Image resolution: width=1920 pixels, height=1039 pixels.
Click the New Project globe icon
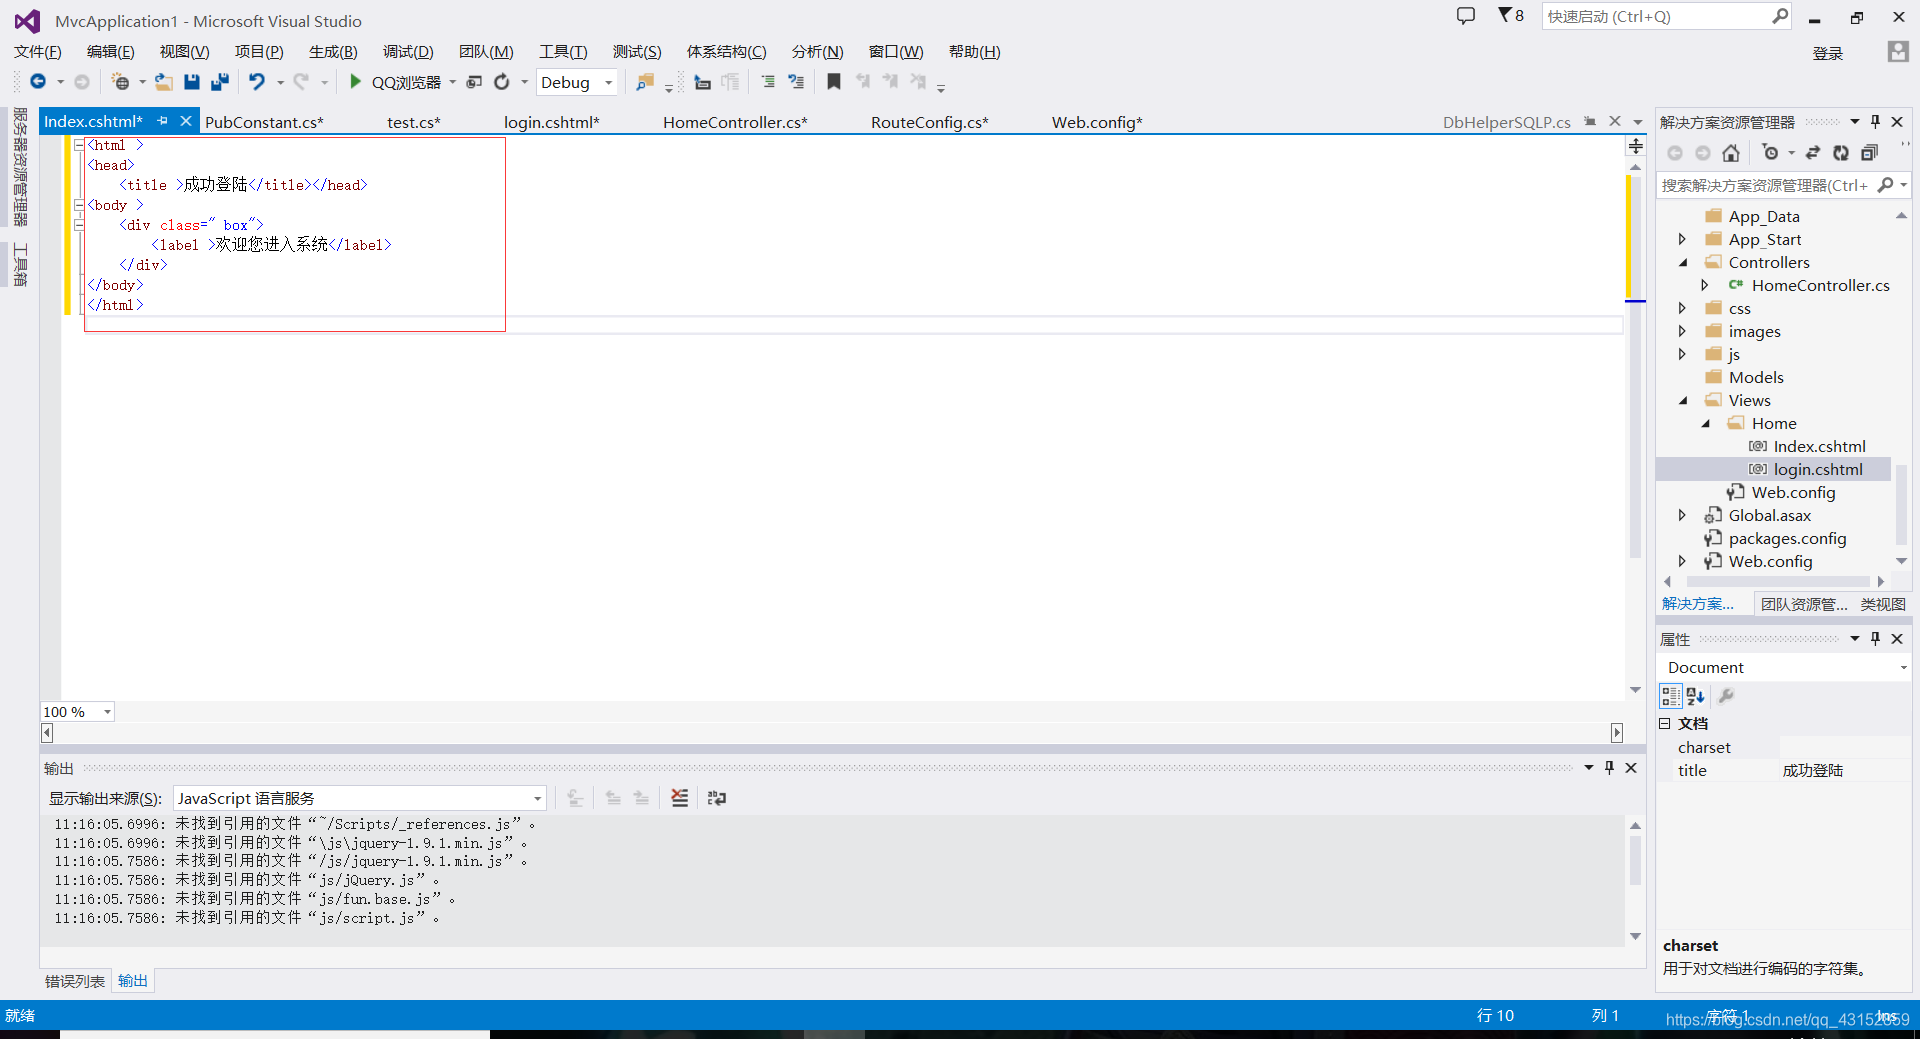[x=121, y=82]
